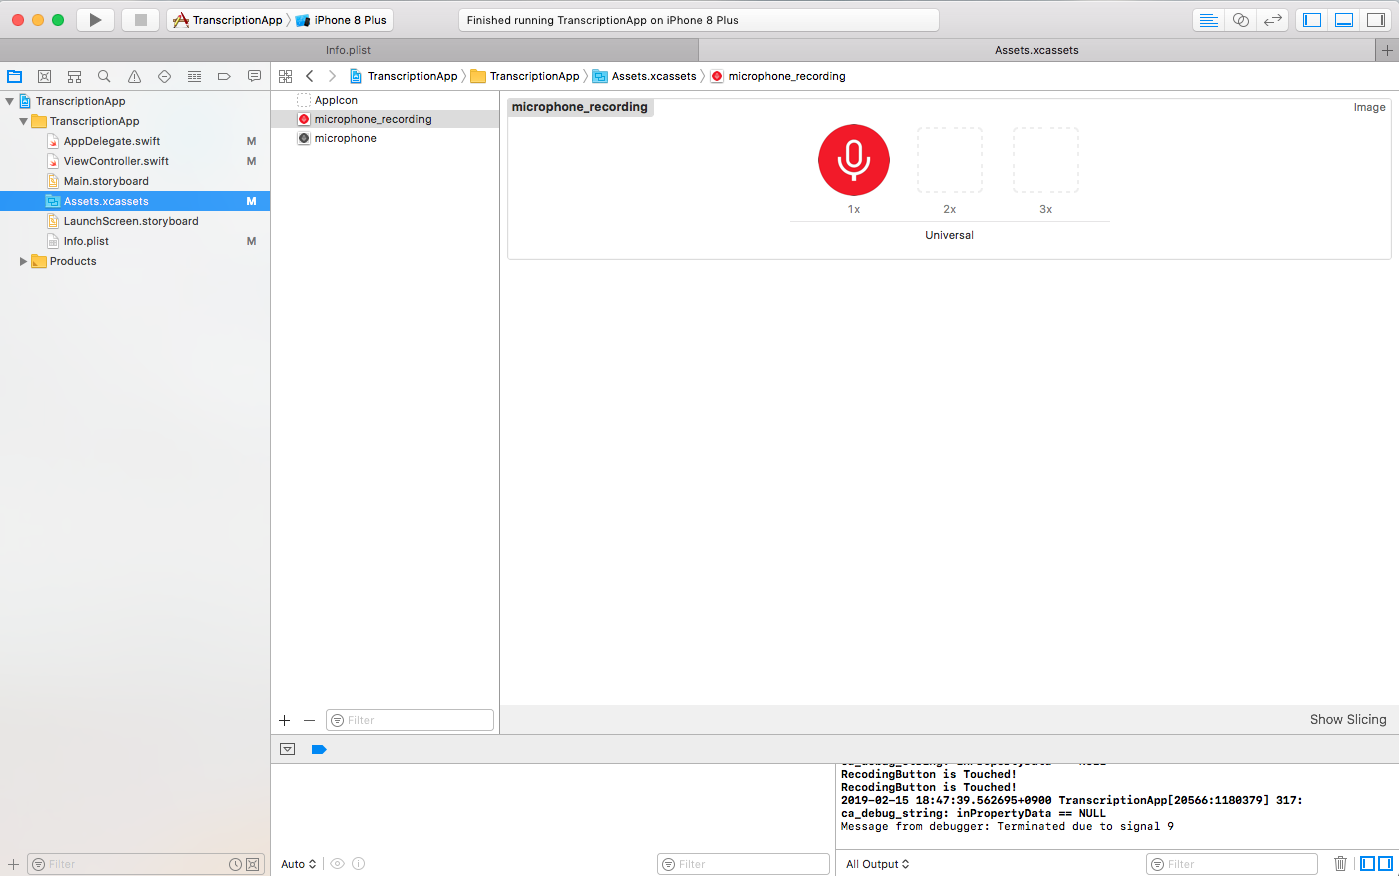Image resolution: width=1399 pixels, height=876 pixels.
Task: Switch to the Version editor
Action: 1273,20
